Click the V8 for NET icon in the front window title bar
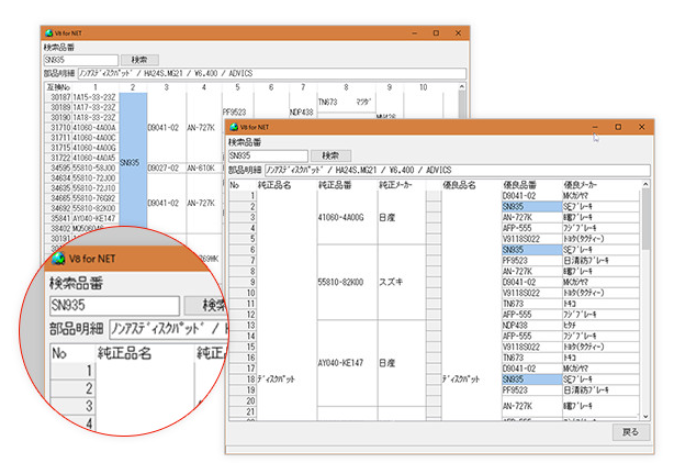 click(x=235, y=128)
